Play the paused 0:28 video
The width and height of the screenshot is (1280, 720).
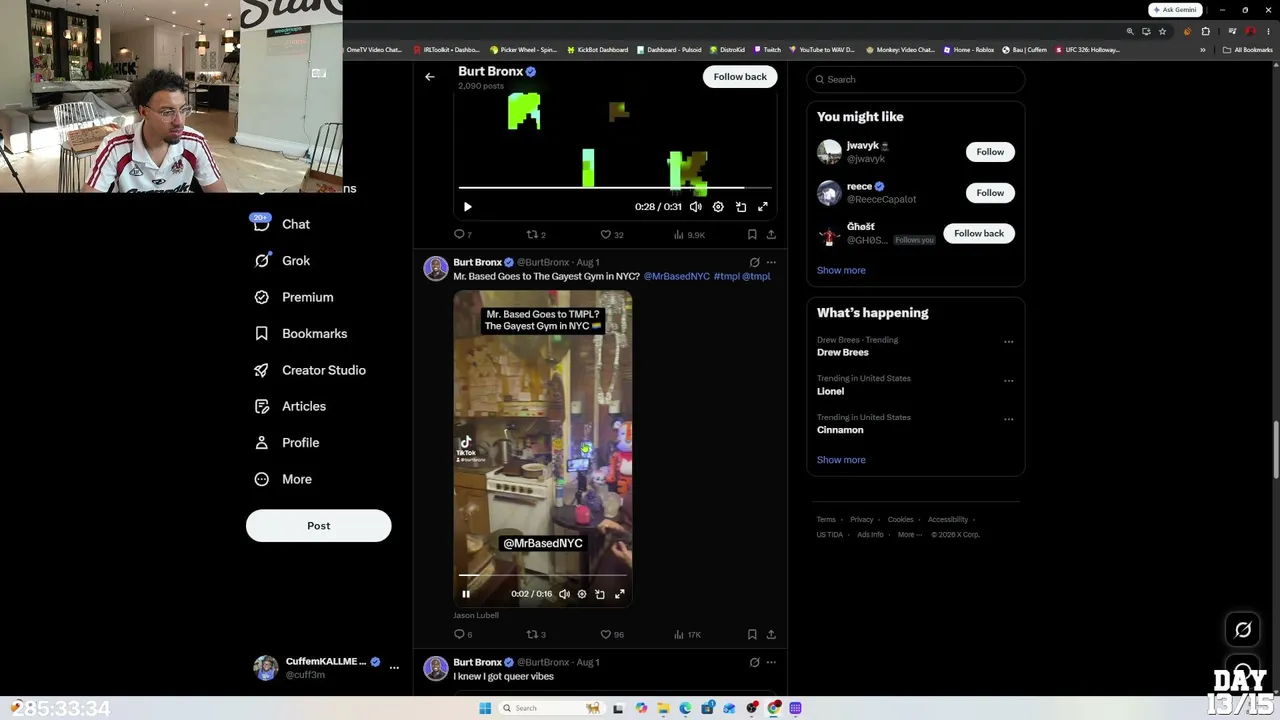[467, 207]
